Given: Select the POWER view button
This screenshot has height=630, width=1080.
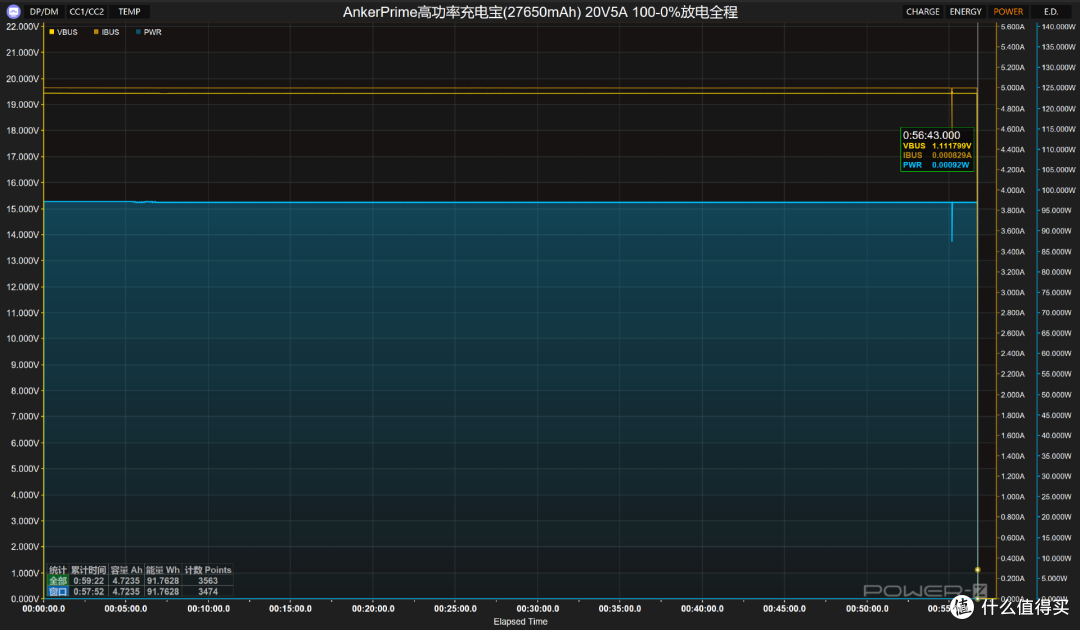Looking at the screenshot, I should pos(1008,12).
